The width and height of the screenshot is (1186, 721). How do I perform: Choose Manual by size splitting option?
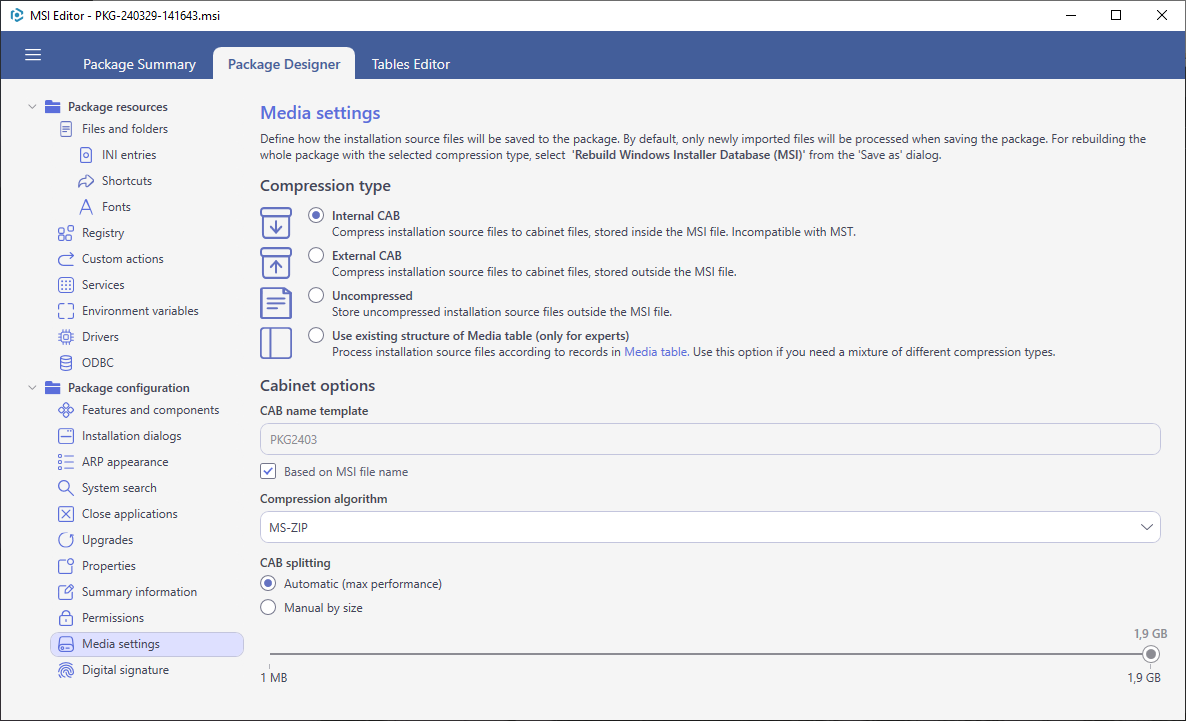click(268, 608)
